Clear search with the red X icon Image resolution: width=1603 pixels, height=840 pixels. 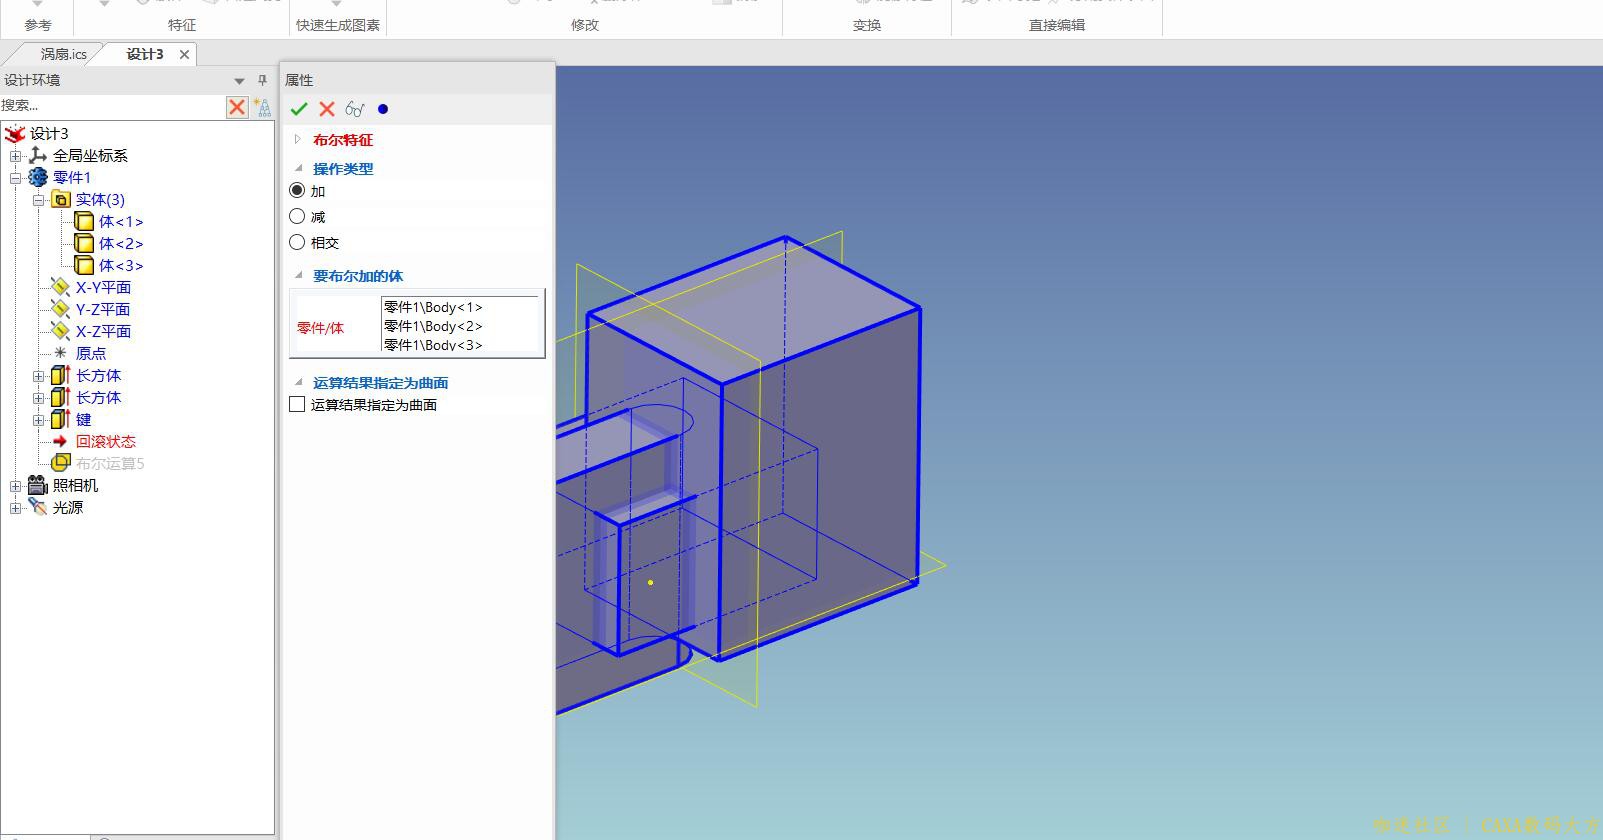(x=237, y=107)
